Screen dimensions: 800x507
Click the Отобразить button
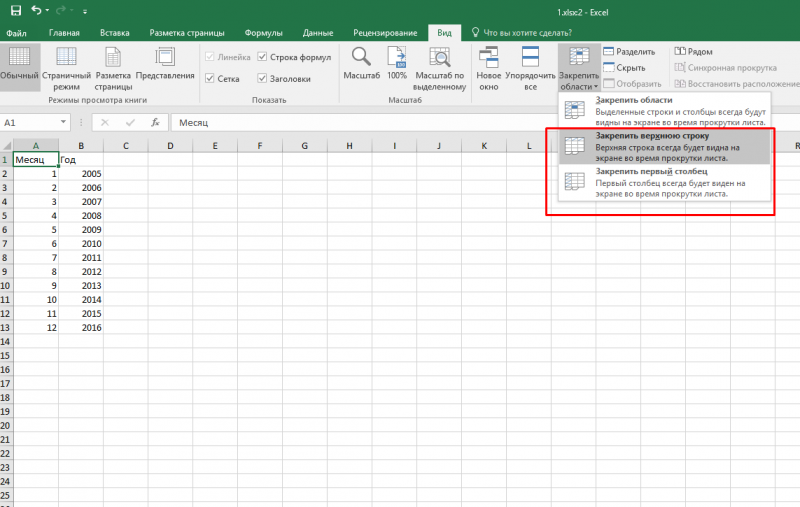click(632, 84)
